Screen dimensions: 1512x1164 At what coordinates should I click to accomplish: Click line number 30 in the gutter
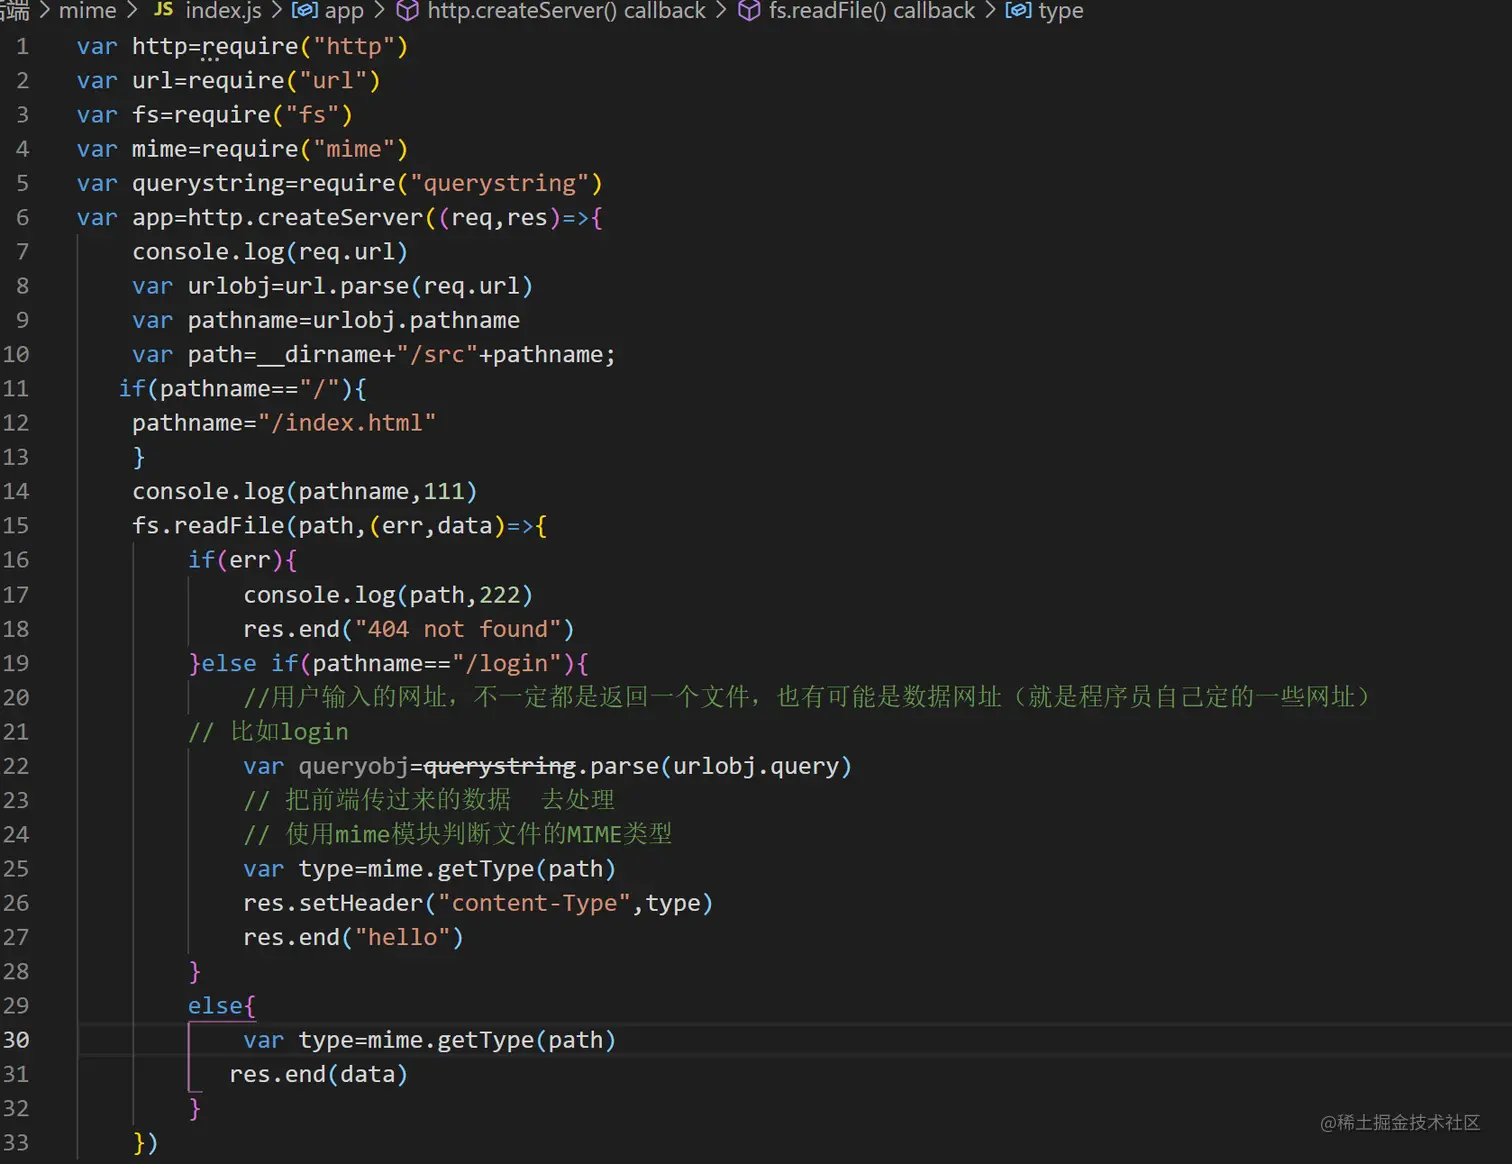[16, 1040]
